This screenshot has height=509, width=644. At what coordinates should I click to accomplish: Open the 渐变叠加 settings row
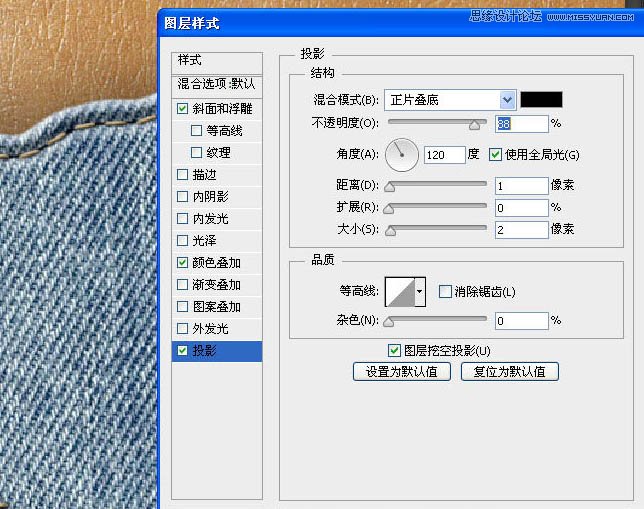point(217,285)
